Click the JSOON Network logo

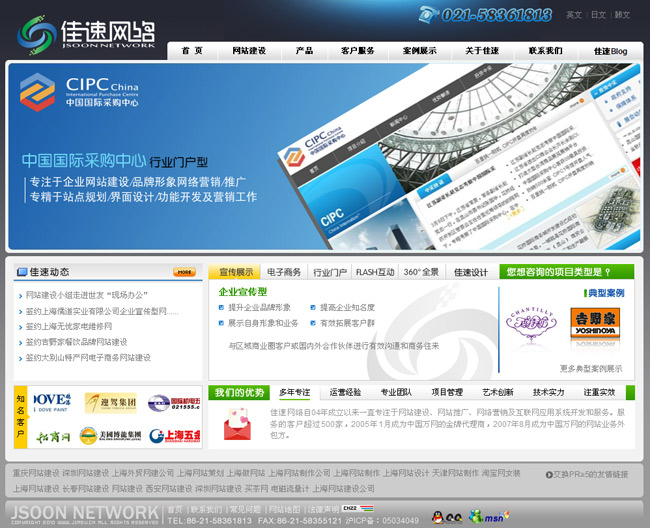point(86,34)
